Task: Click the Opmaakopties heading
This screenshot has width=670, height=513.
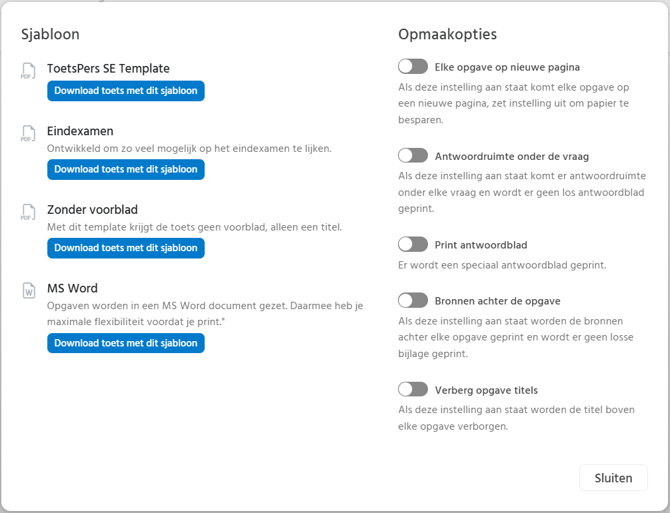Action: click(447, 34)
